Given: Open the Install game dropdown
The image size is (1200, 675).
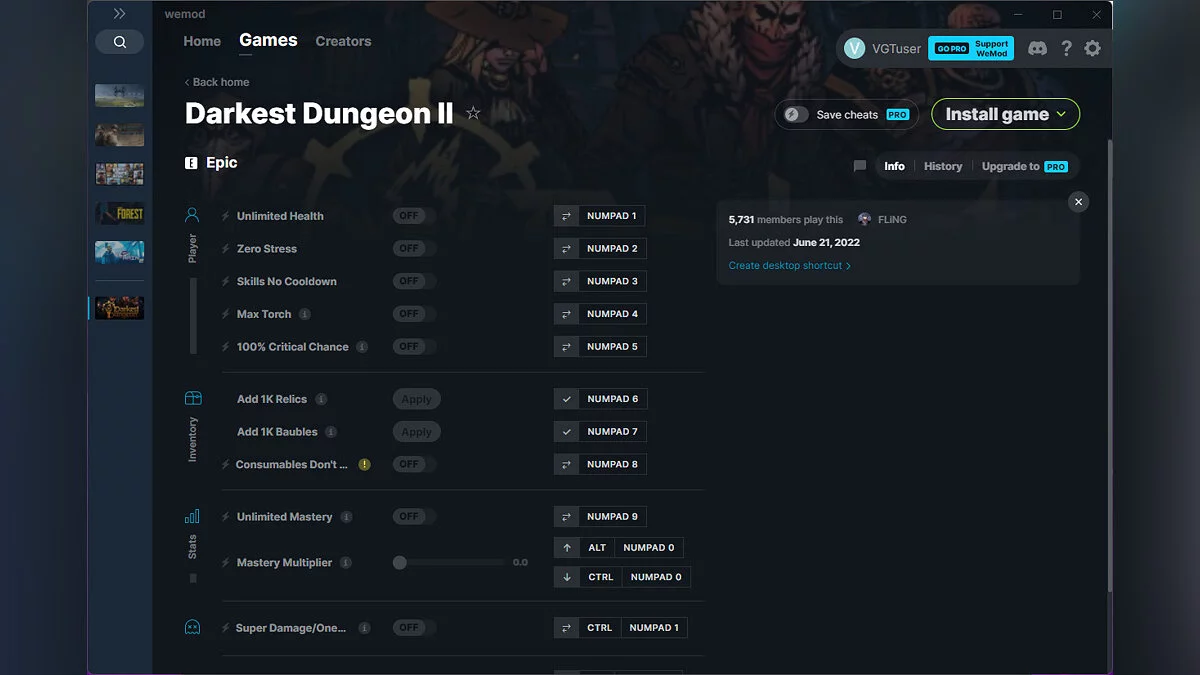Looking at the screenshot, I should click(1005, 113).
